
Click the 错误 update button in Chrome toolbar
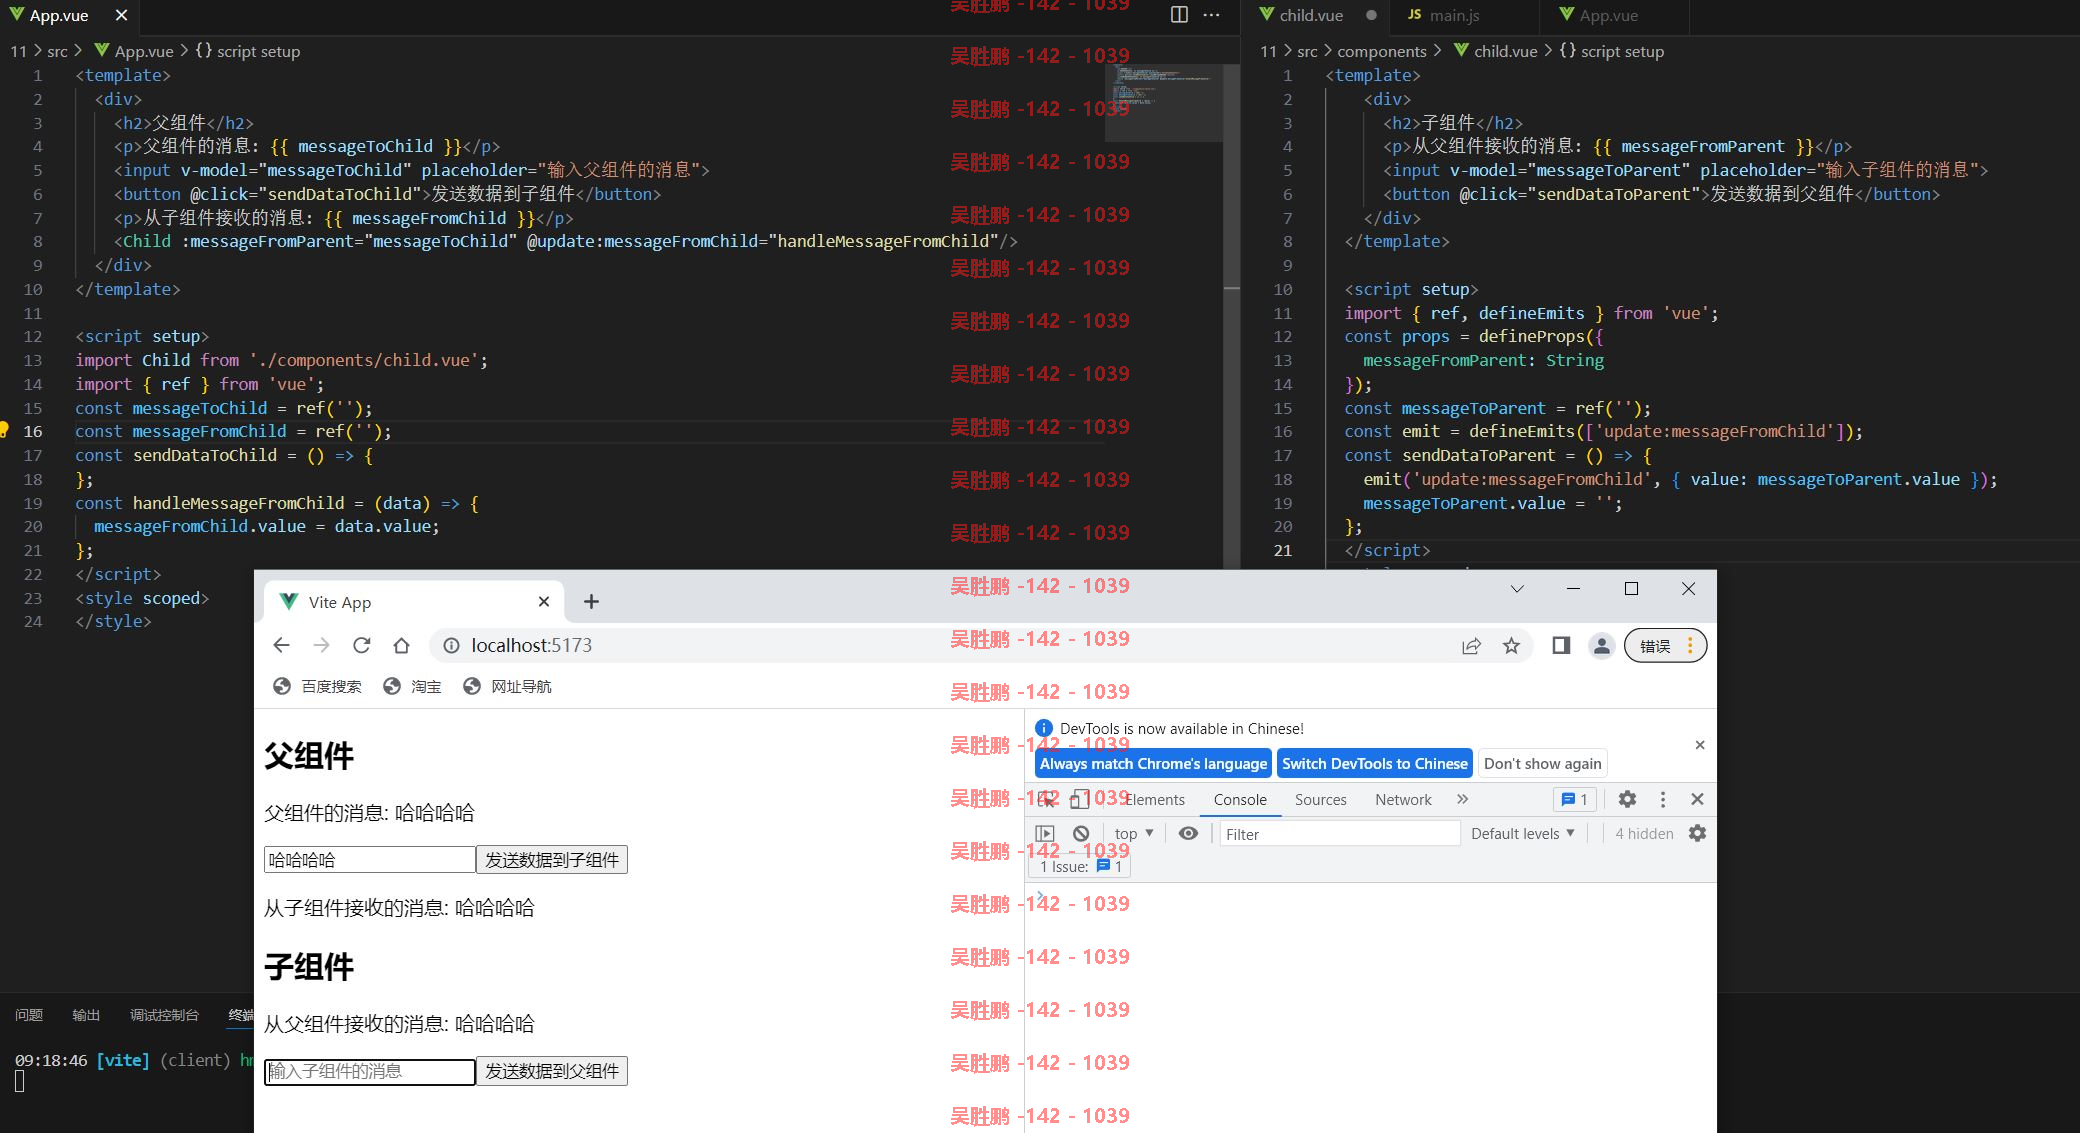[1665, 646]
